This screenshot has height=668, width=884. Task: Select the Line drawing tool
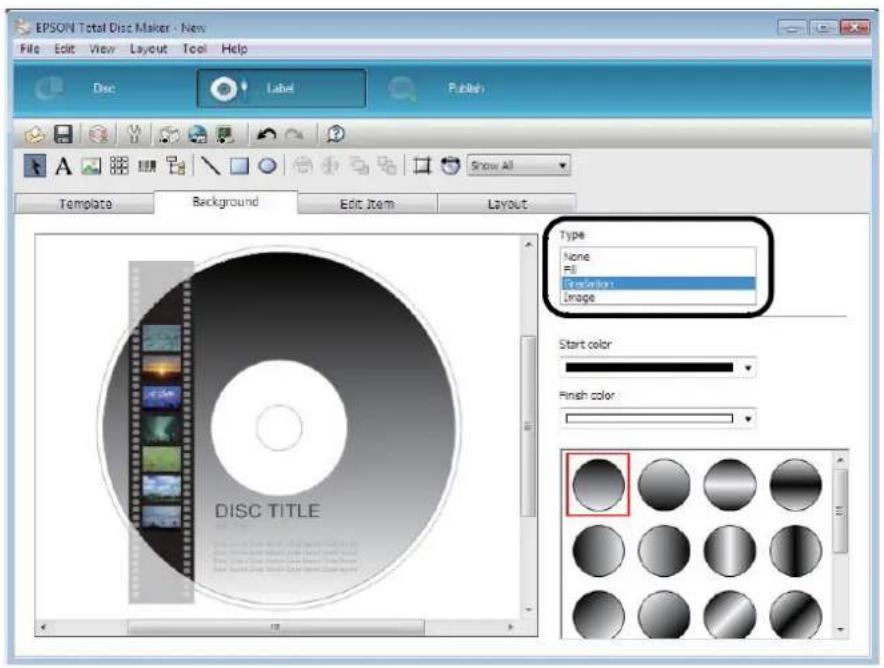[211, 166]
